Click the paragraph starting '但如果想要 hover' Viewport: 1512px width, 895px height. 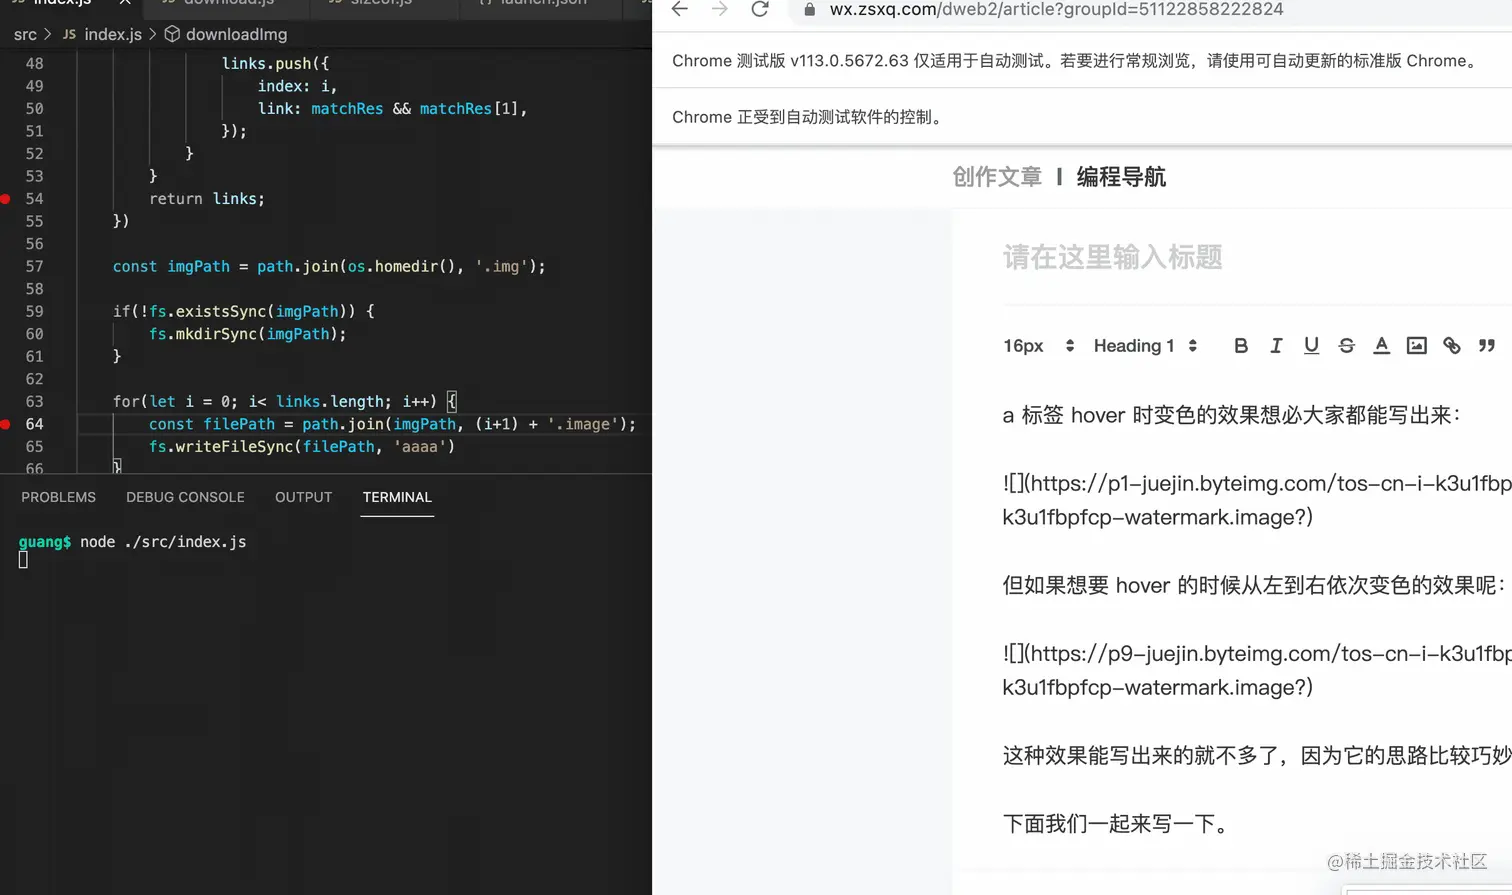[x=1256, y=585]
